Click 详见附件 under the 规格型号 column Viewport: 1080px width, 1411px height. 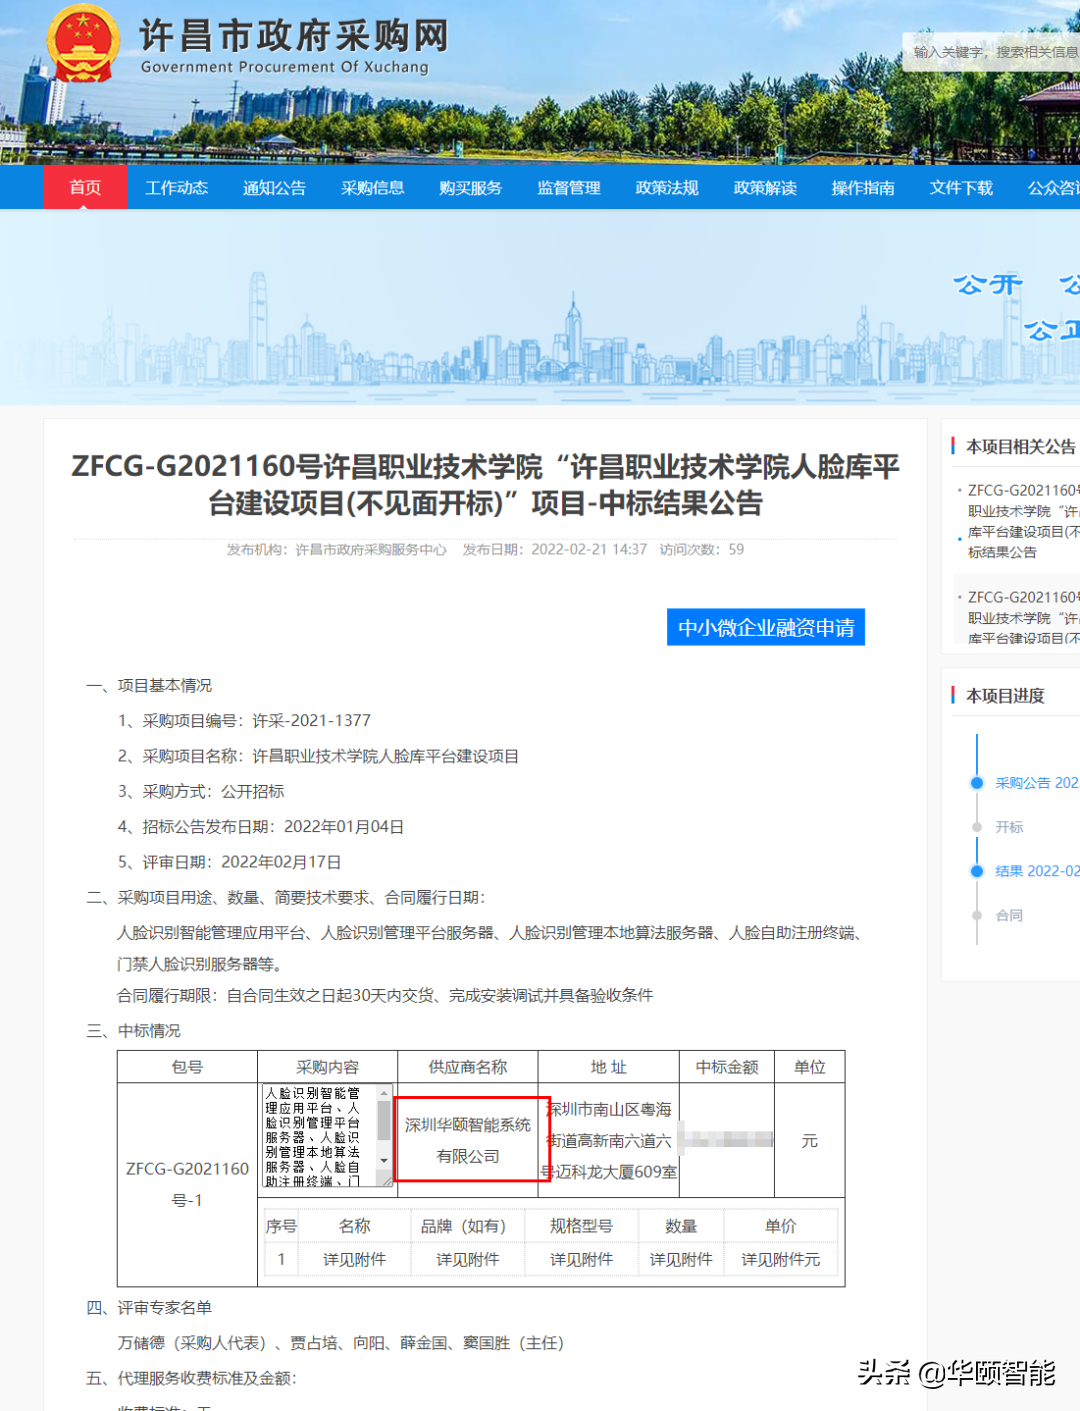581,1260
